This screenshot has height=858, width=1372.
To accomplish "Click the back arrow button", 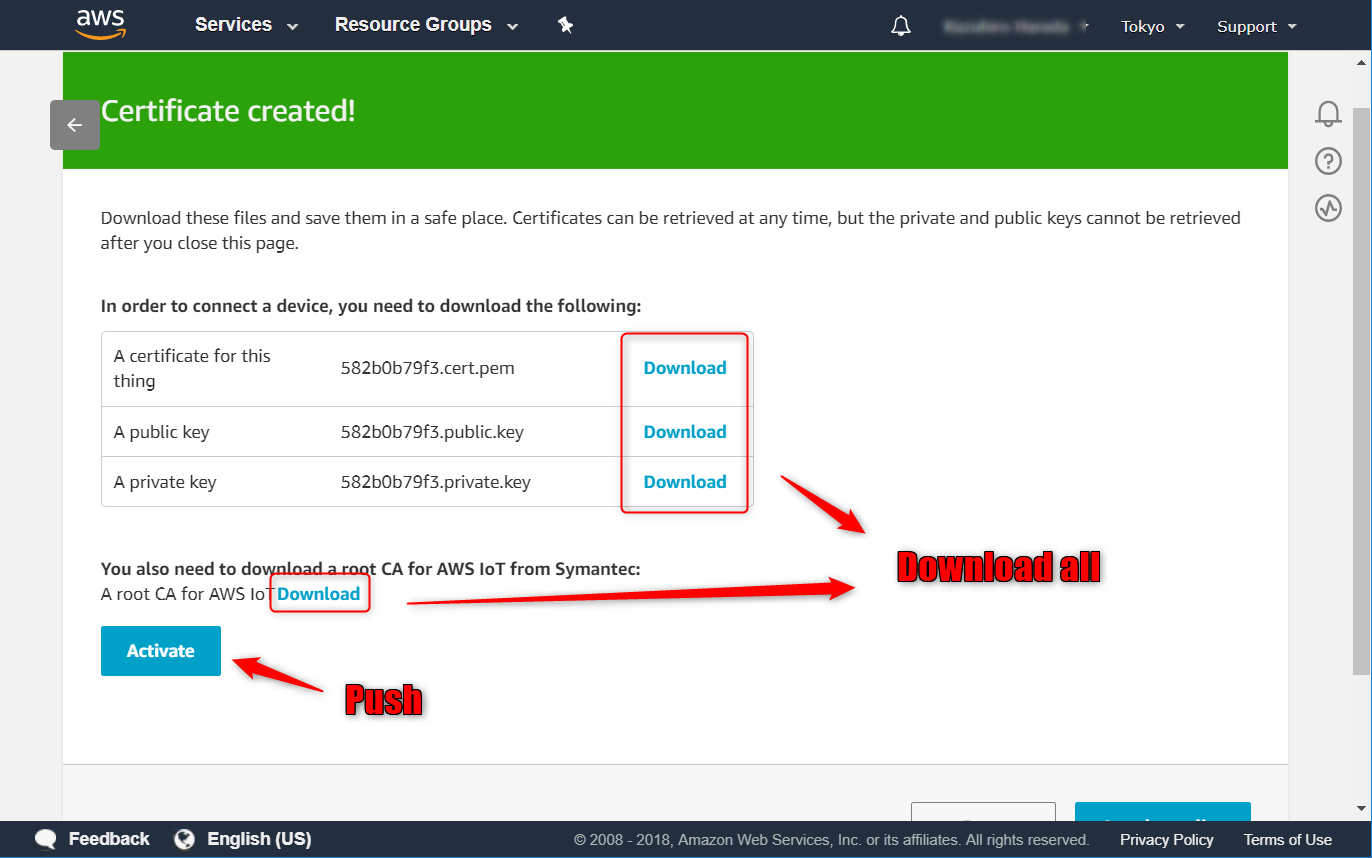I will point(75,125).
